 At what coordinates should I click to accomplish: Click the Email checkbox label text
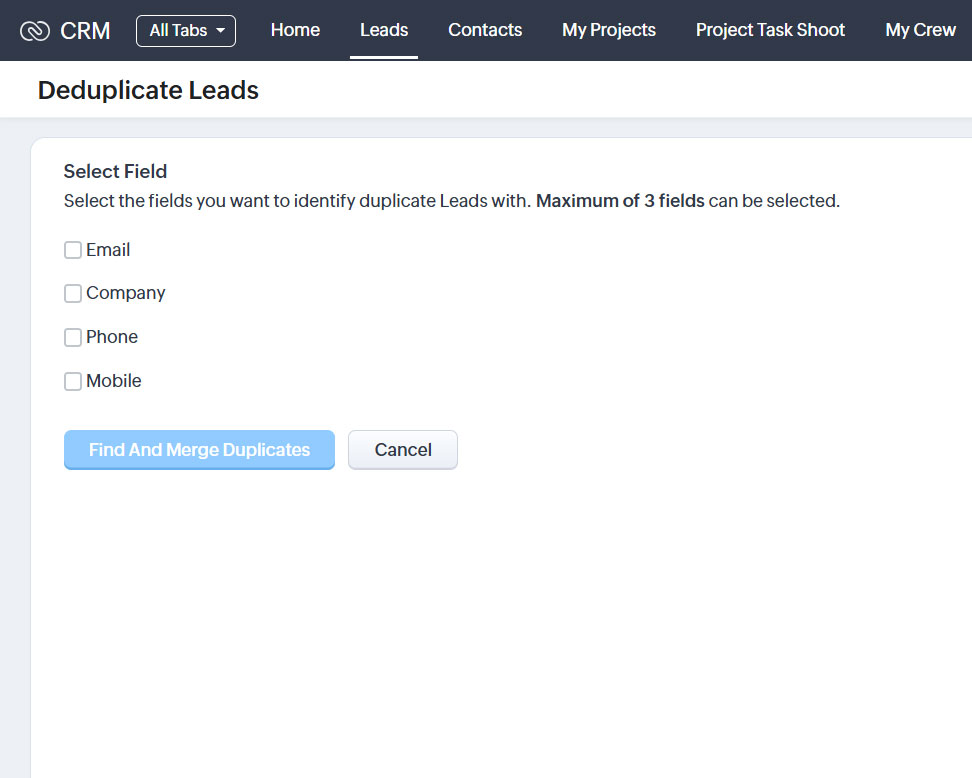[x=108, y=250]
